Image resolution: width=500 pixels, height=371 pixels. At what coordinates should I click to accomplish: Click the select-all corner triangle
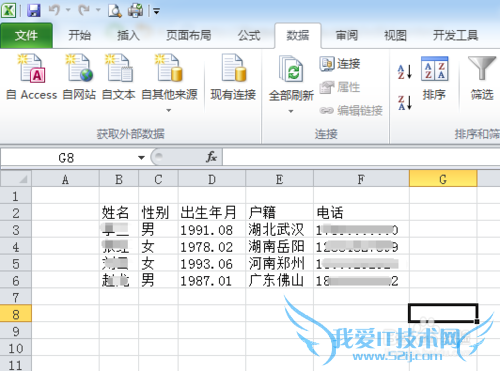click(x=16, y=179)
